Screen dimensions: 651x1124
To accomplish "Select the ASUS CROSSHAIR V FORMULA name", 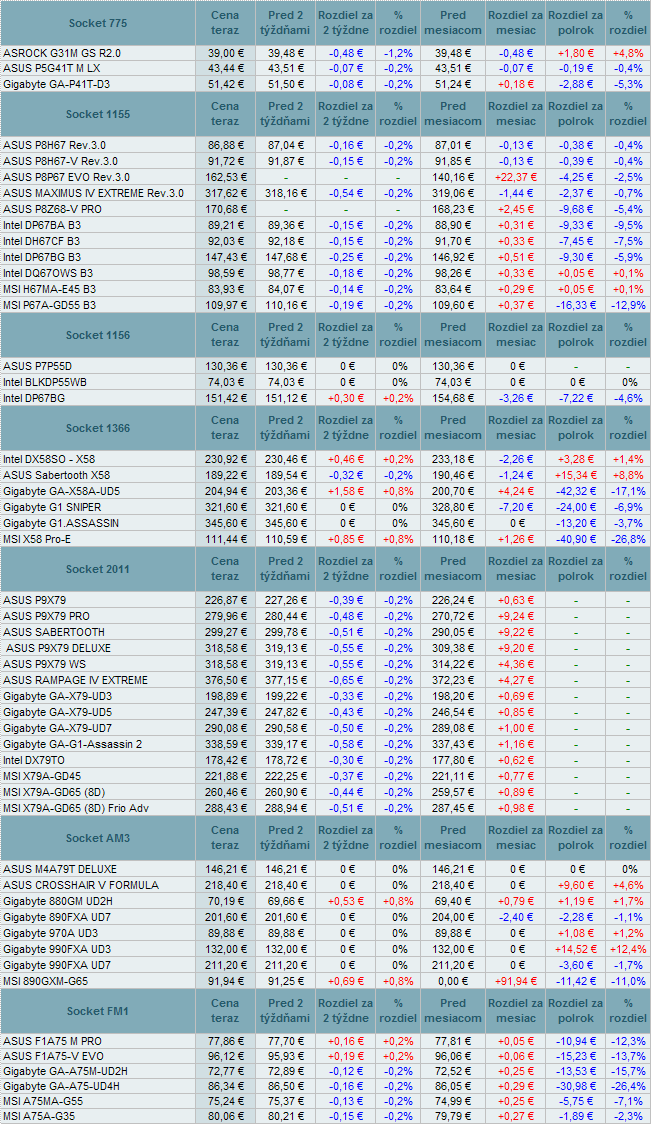I will pos(81,885).
